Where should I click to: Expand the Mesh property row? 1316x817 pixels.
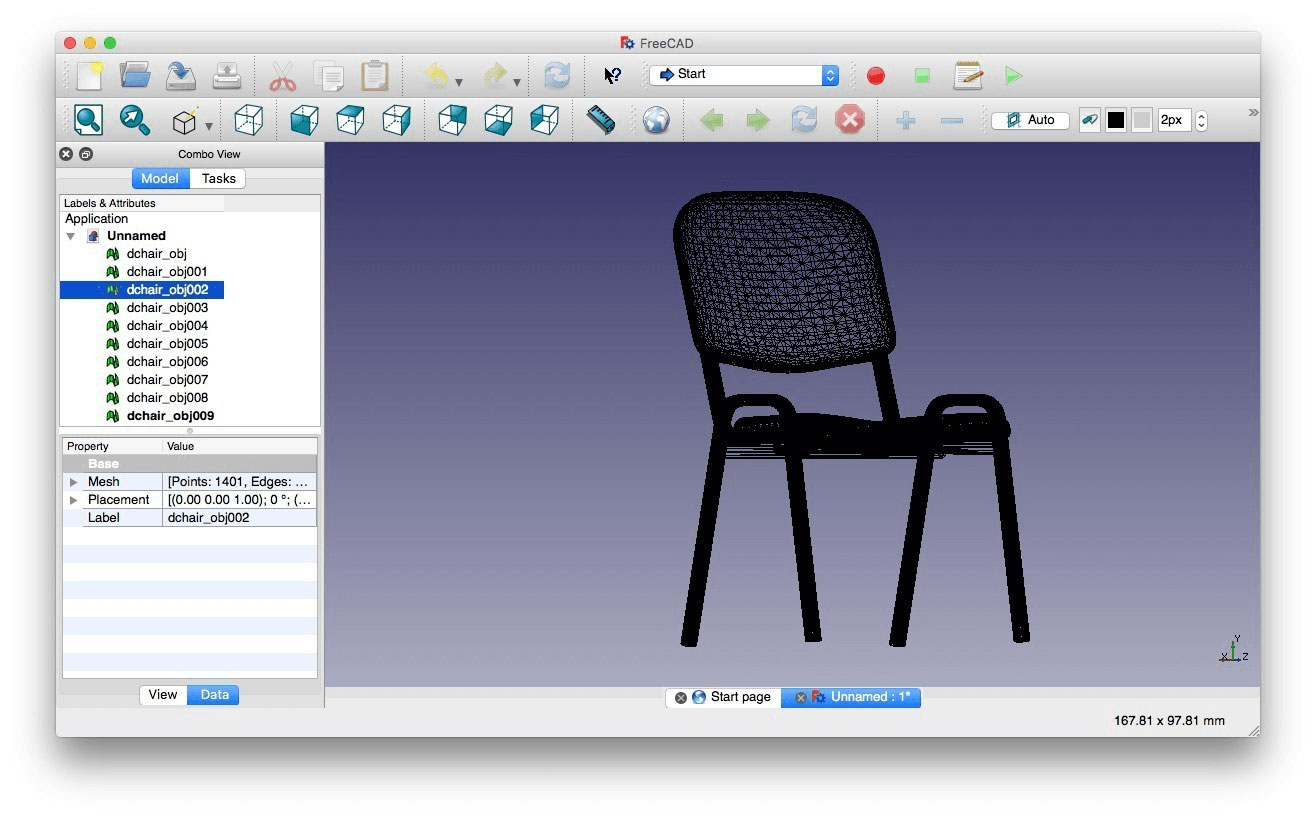[73, 482]
